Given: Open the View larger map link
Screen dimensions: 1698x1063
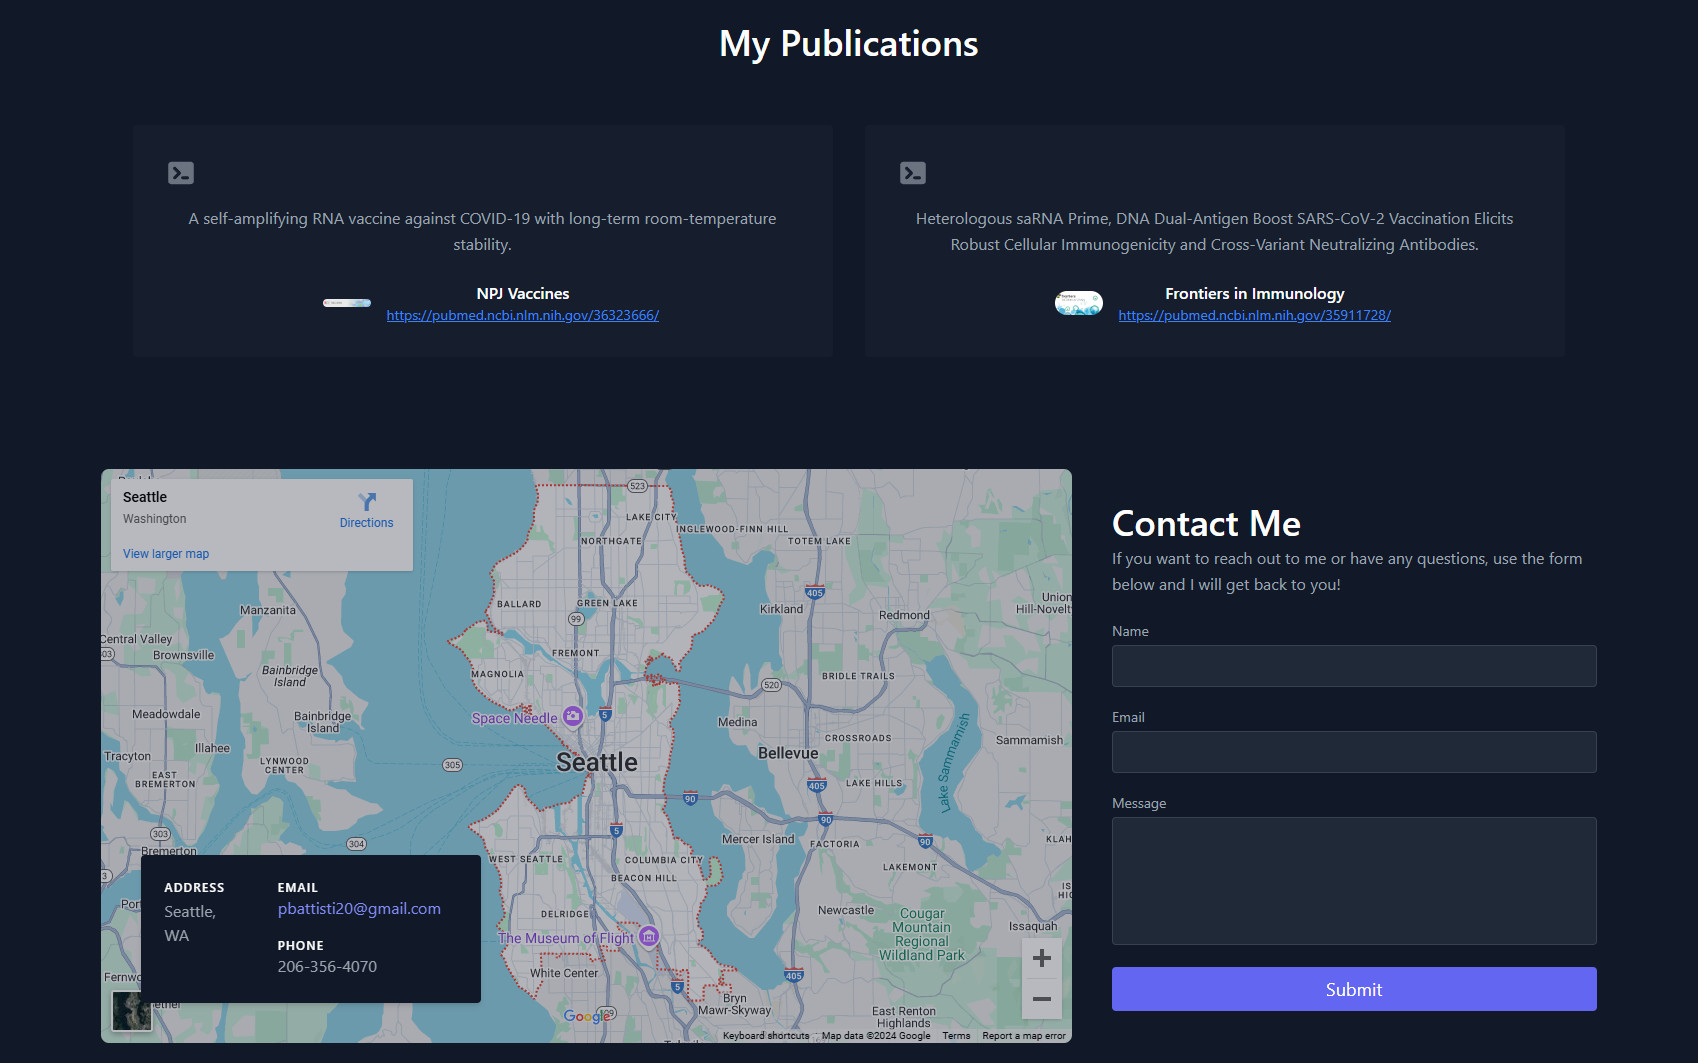Looking at the screenshot, I should (165, 553).
